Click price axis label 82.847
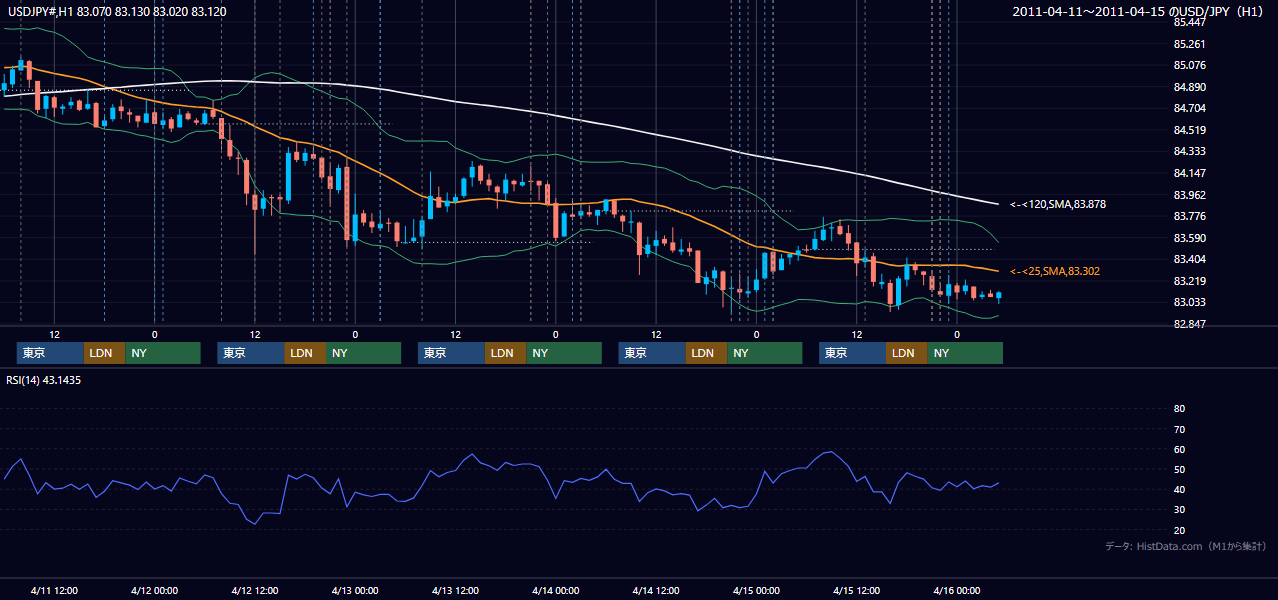Viewport: 1278px width, 600px height. coord(1189,324)
